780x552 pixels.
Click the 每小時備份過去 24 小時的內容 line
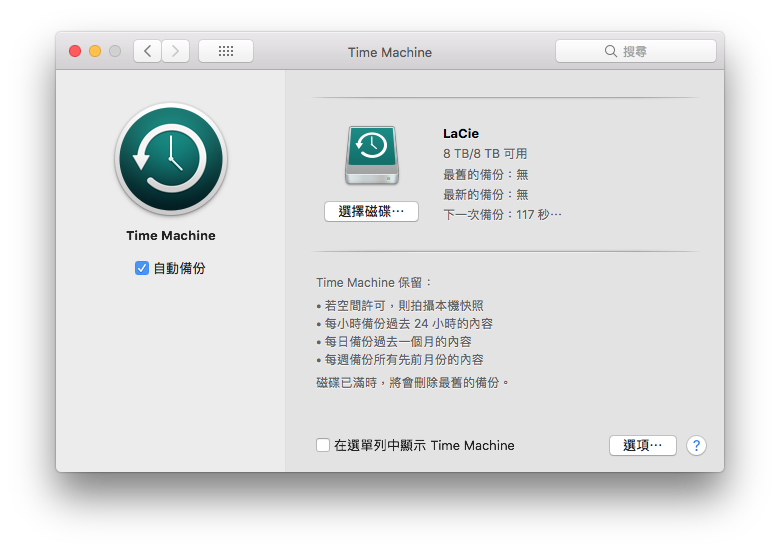[x=404, y=324]
